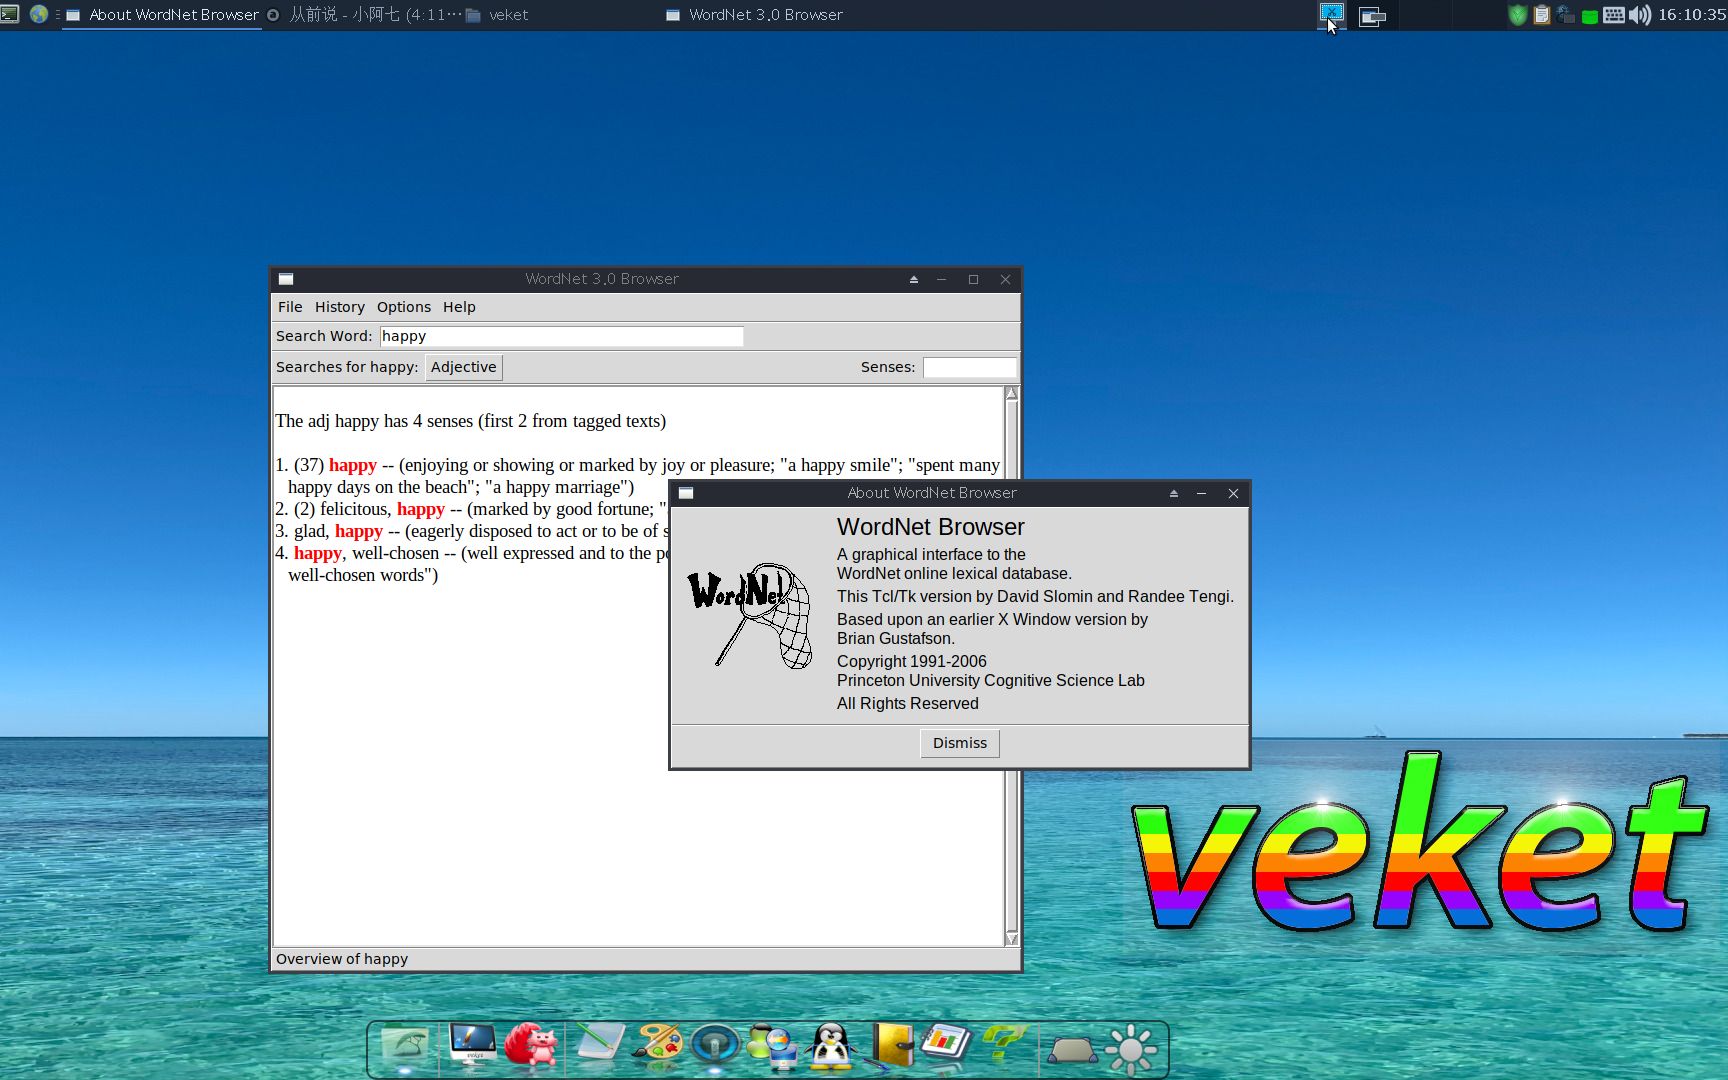The width and height of the screenshot is (1728, 1080).
Task: Click 'The adj happy has 4 senses' line
Action: coord(470,421)
